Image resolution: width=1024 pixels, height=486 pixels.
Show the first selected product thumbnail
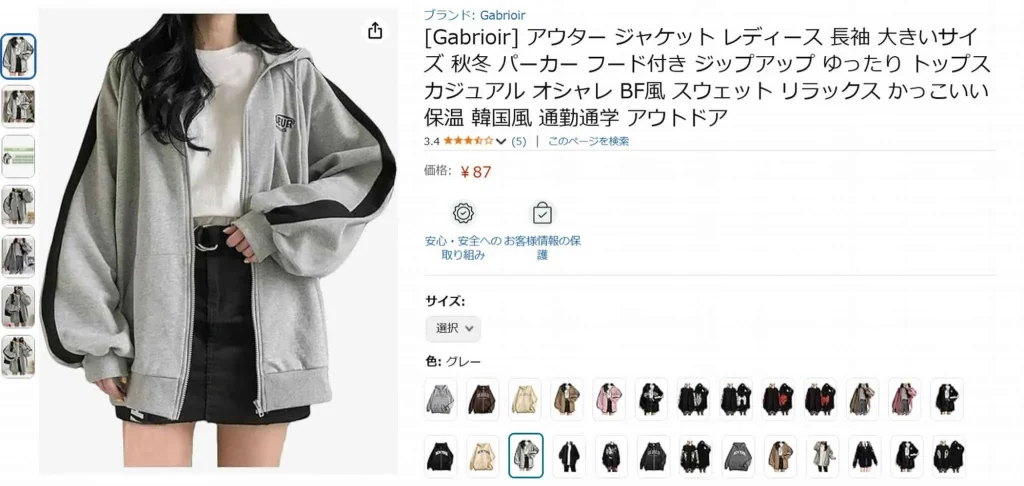18,57
